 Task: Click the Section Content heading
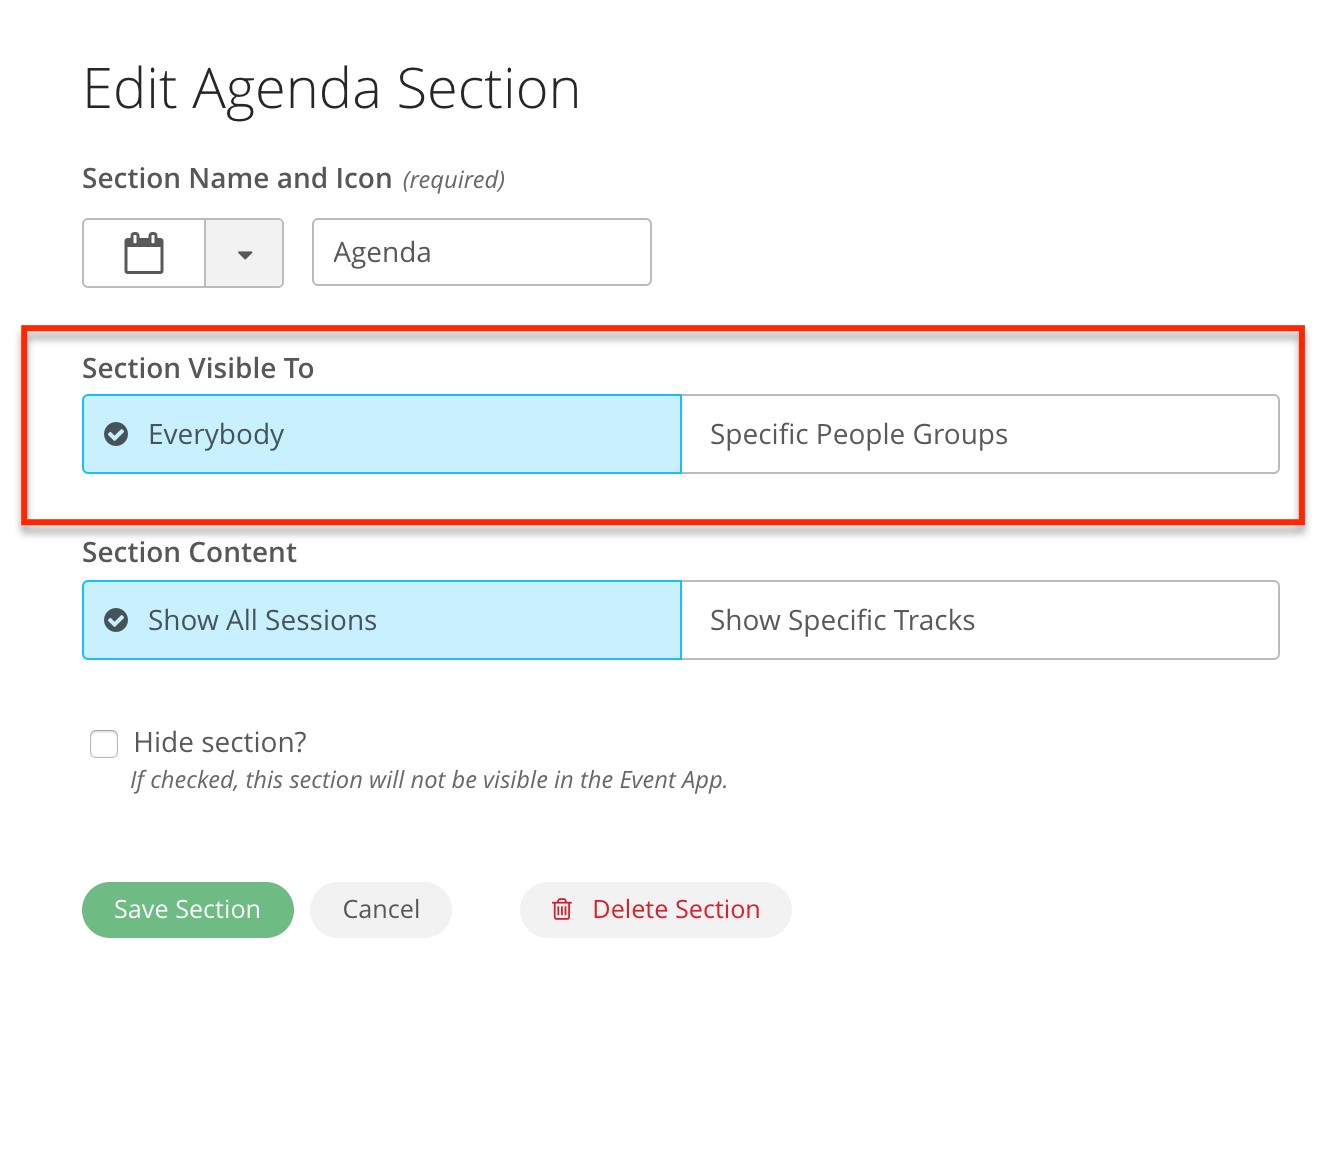pyautogui.click(x=189, y=552)
